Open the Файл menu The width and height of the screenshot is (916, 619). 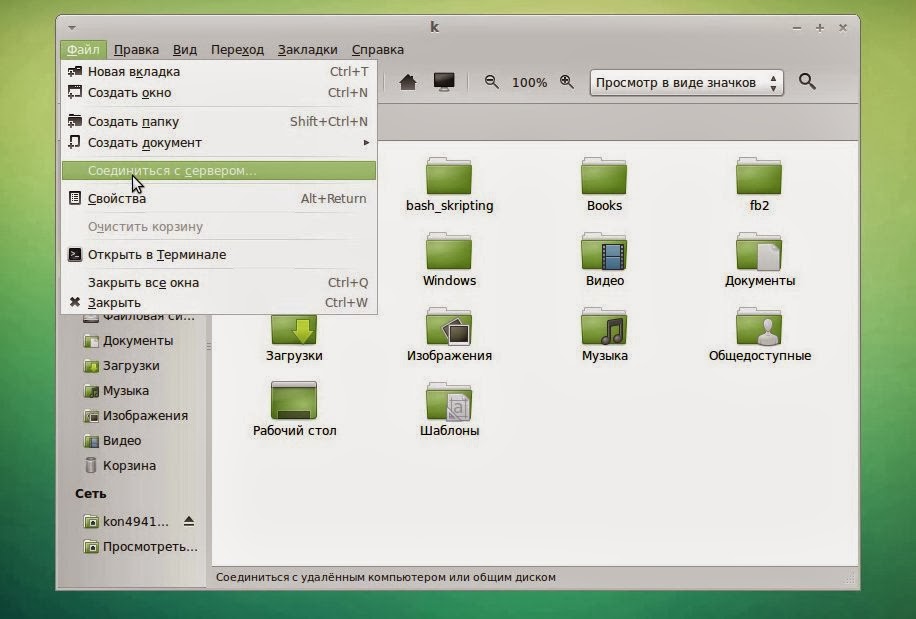(x=83, y=50)
